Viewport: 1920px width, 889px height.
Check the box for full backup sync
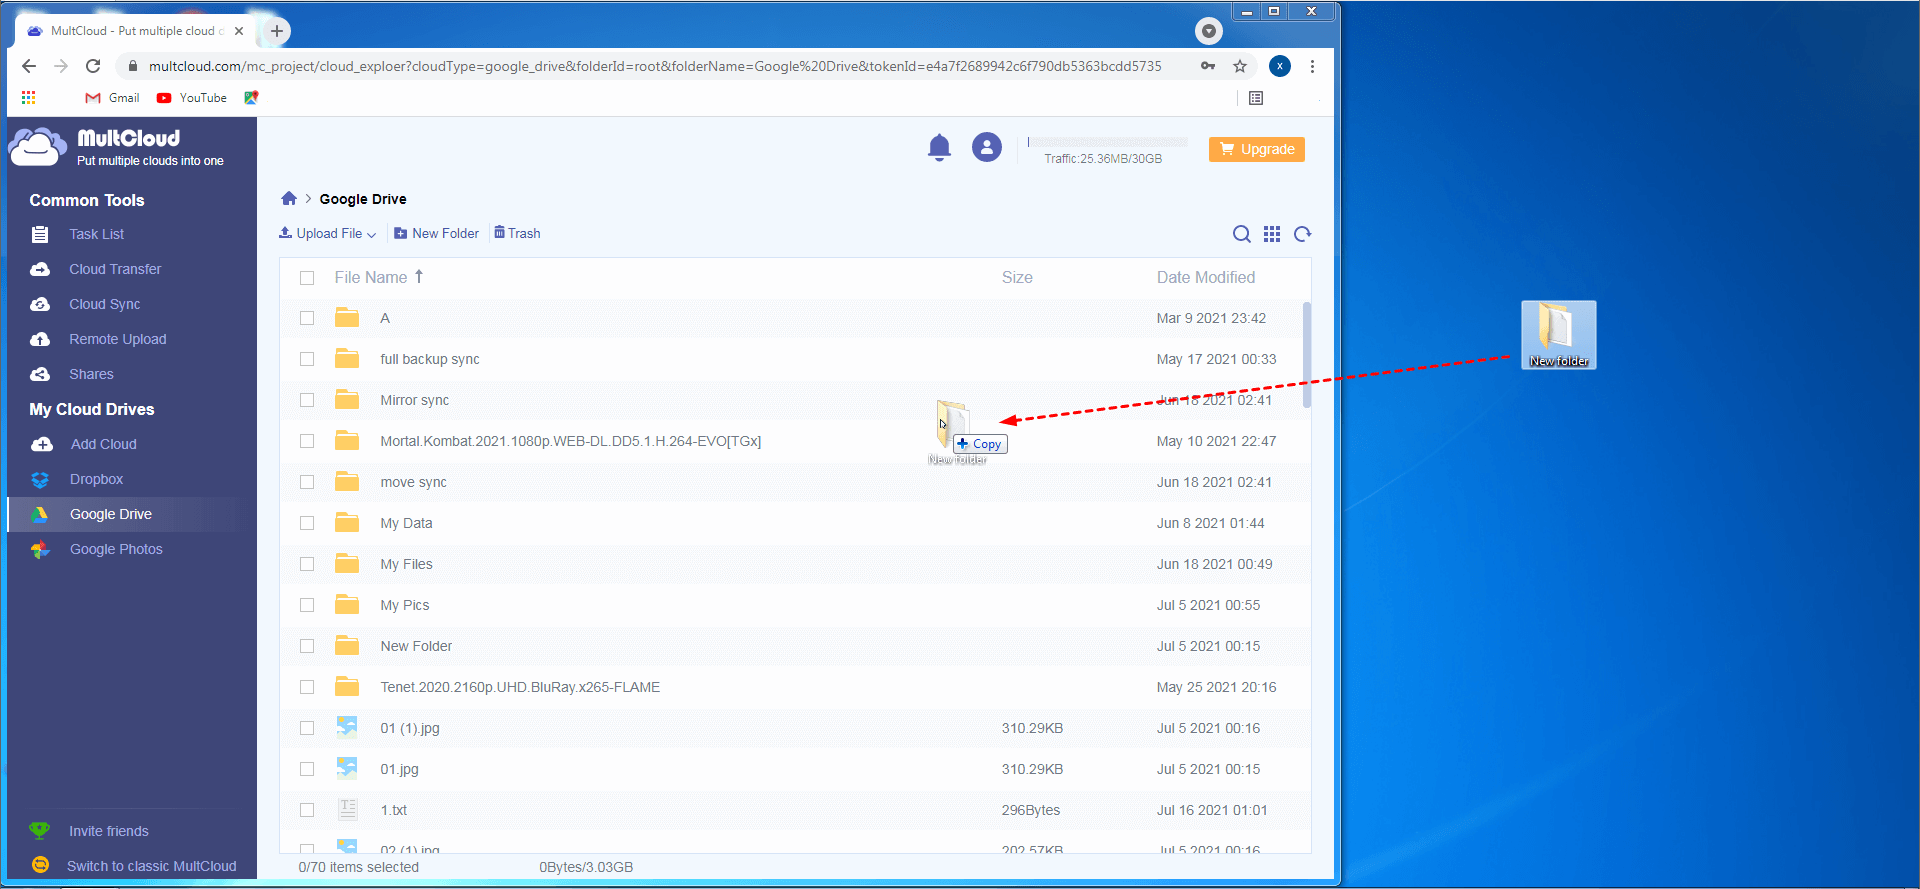(x=307, y=360)
